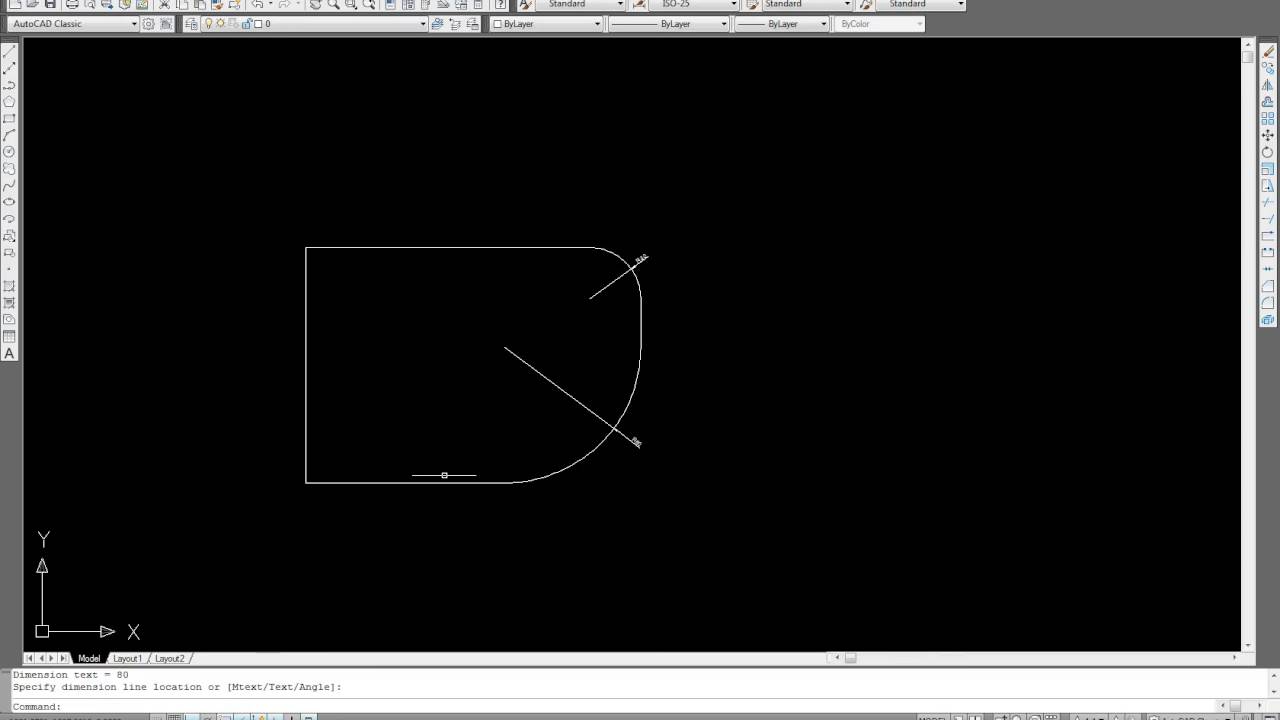The width and height of the screenshot is (1280, 720).
Task: Click layer 0 color swatch square
Action: click(258, 24)
